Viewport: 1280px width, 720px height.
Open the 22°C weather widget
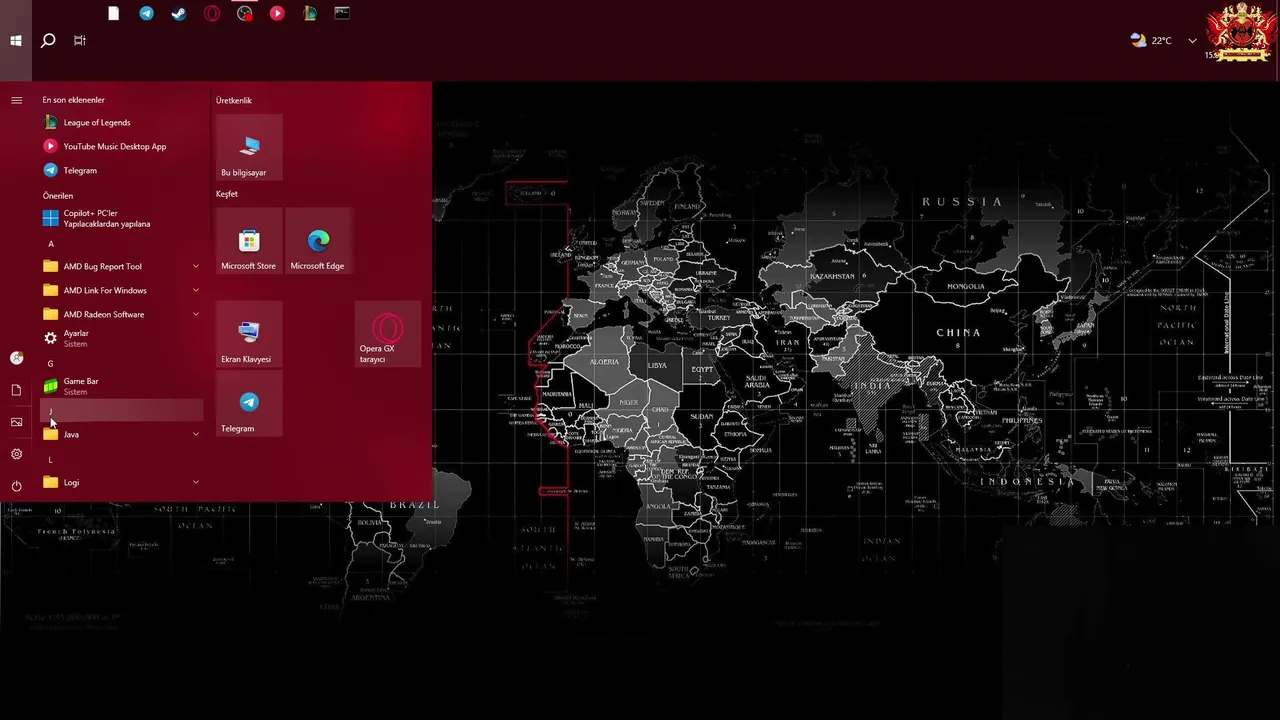coord(1151,41)
